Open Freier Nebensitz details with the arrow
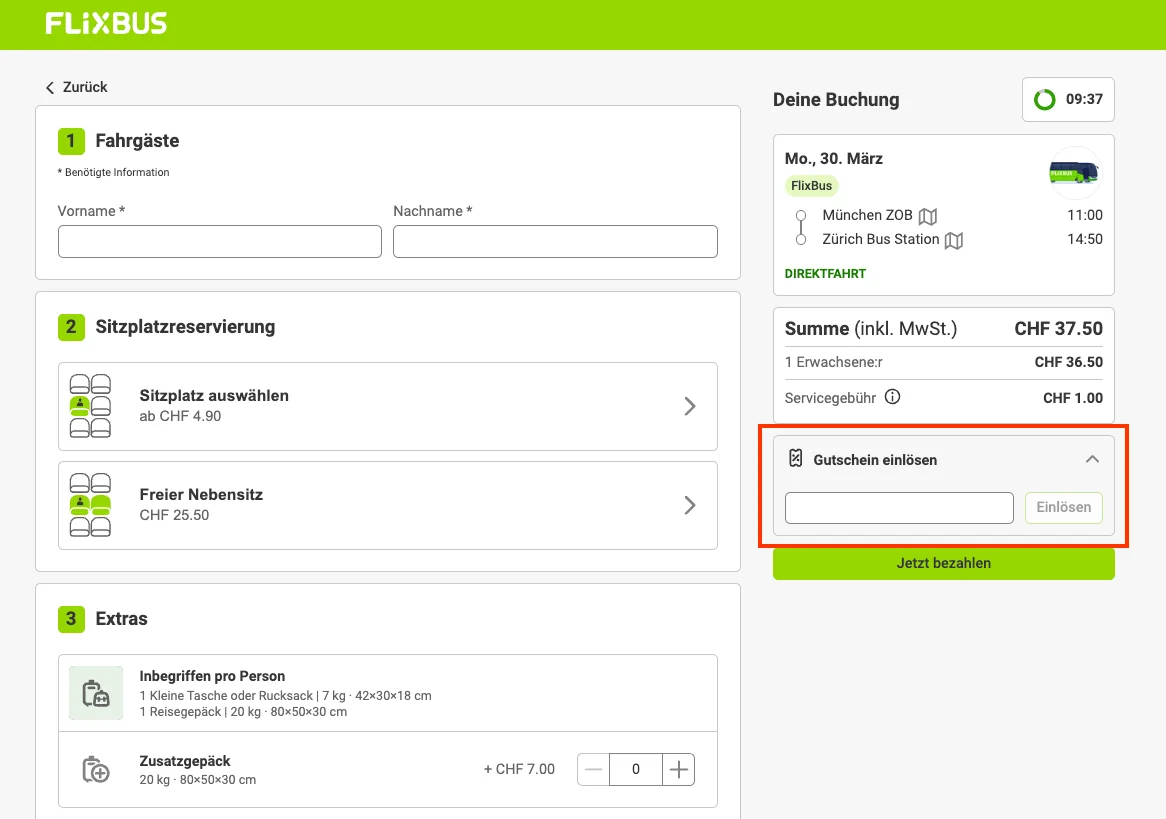This screenshot has height=819, width=1166. tap(689, 505)
